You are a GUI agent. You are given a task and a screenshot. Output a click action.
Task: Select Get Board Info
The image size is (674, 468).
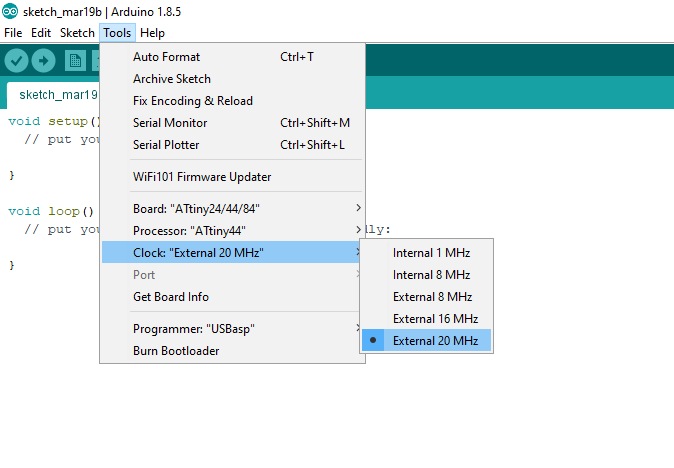(x=171, y=297)
